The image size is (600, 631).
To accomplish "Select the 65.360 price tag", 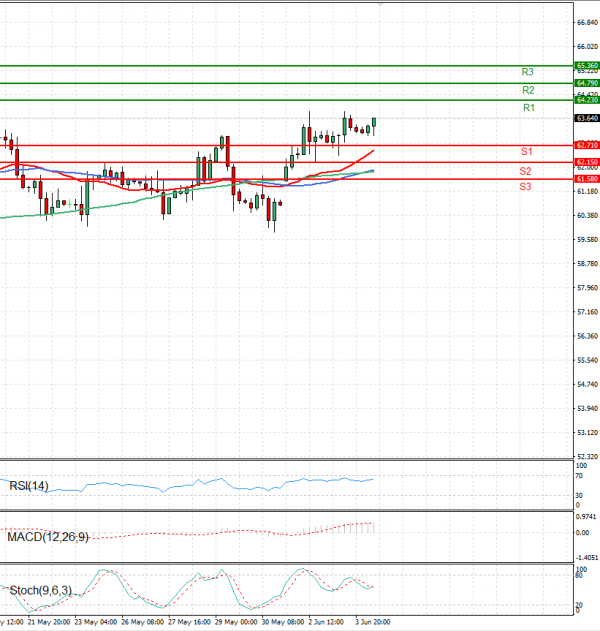I will click(587, 65).
